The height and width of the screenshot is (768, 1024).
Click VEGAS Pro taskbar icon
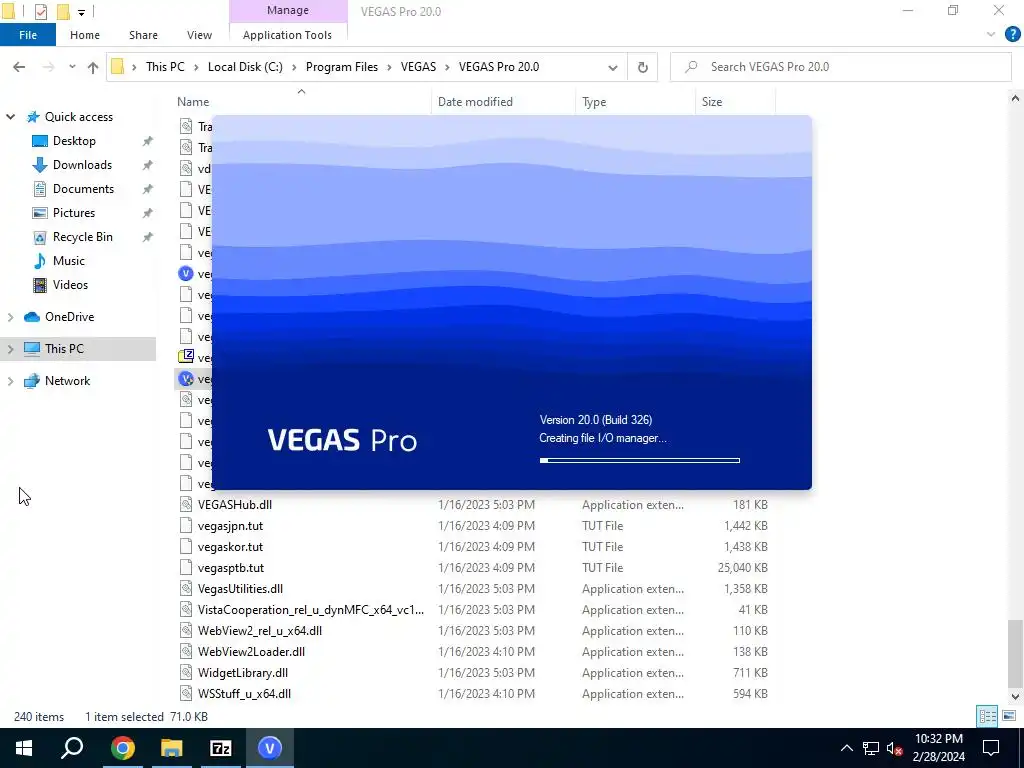tap(270, 748)
